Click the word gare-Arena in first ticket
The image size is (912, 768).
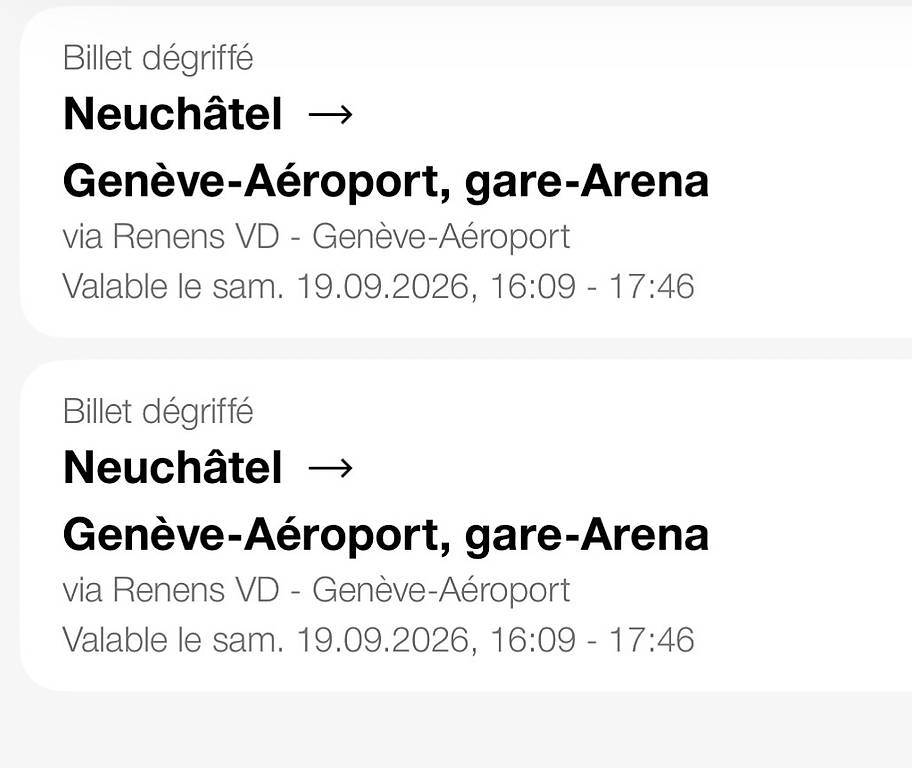[587, 184]
